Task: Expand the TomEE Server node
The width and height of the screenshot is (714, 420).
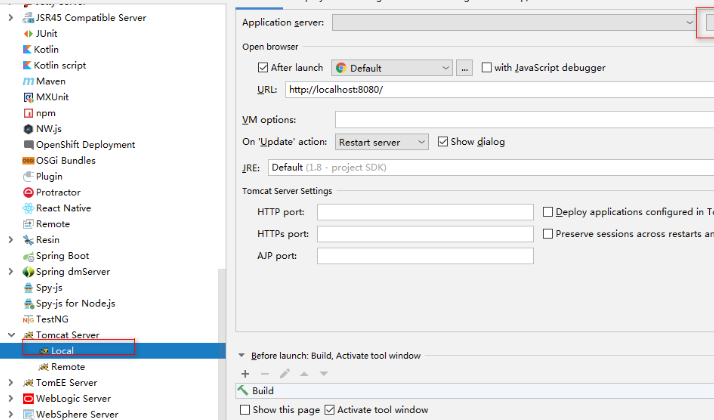Action: tap(10, 382)
